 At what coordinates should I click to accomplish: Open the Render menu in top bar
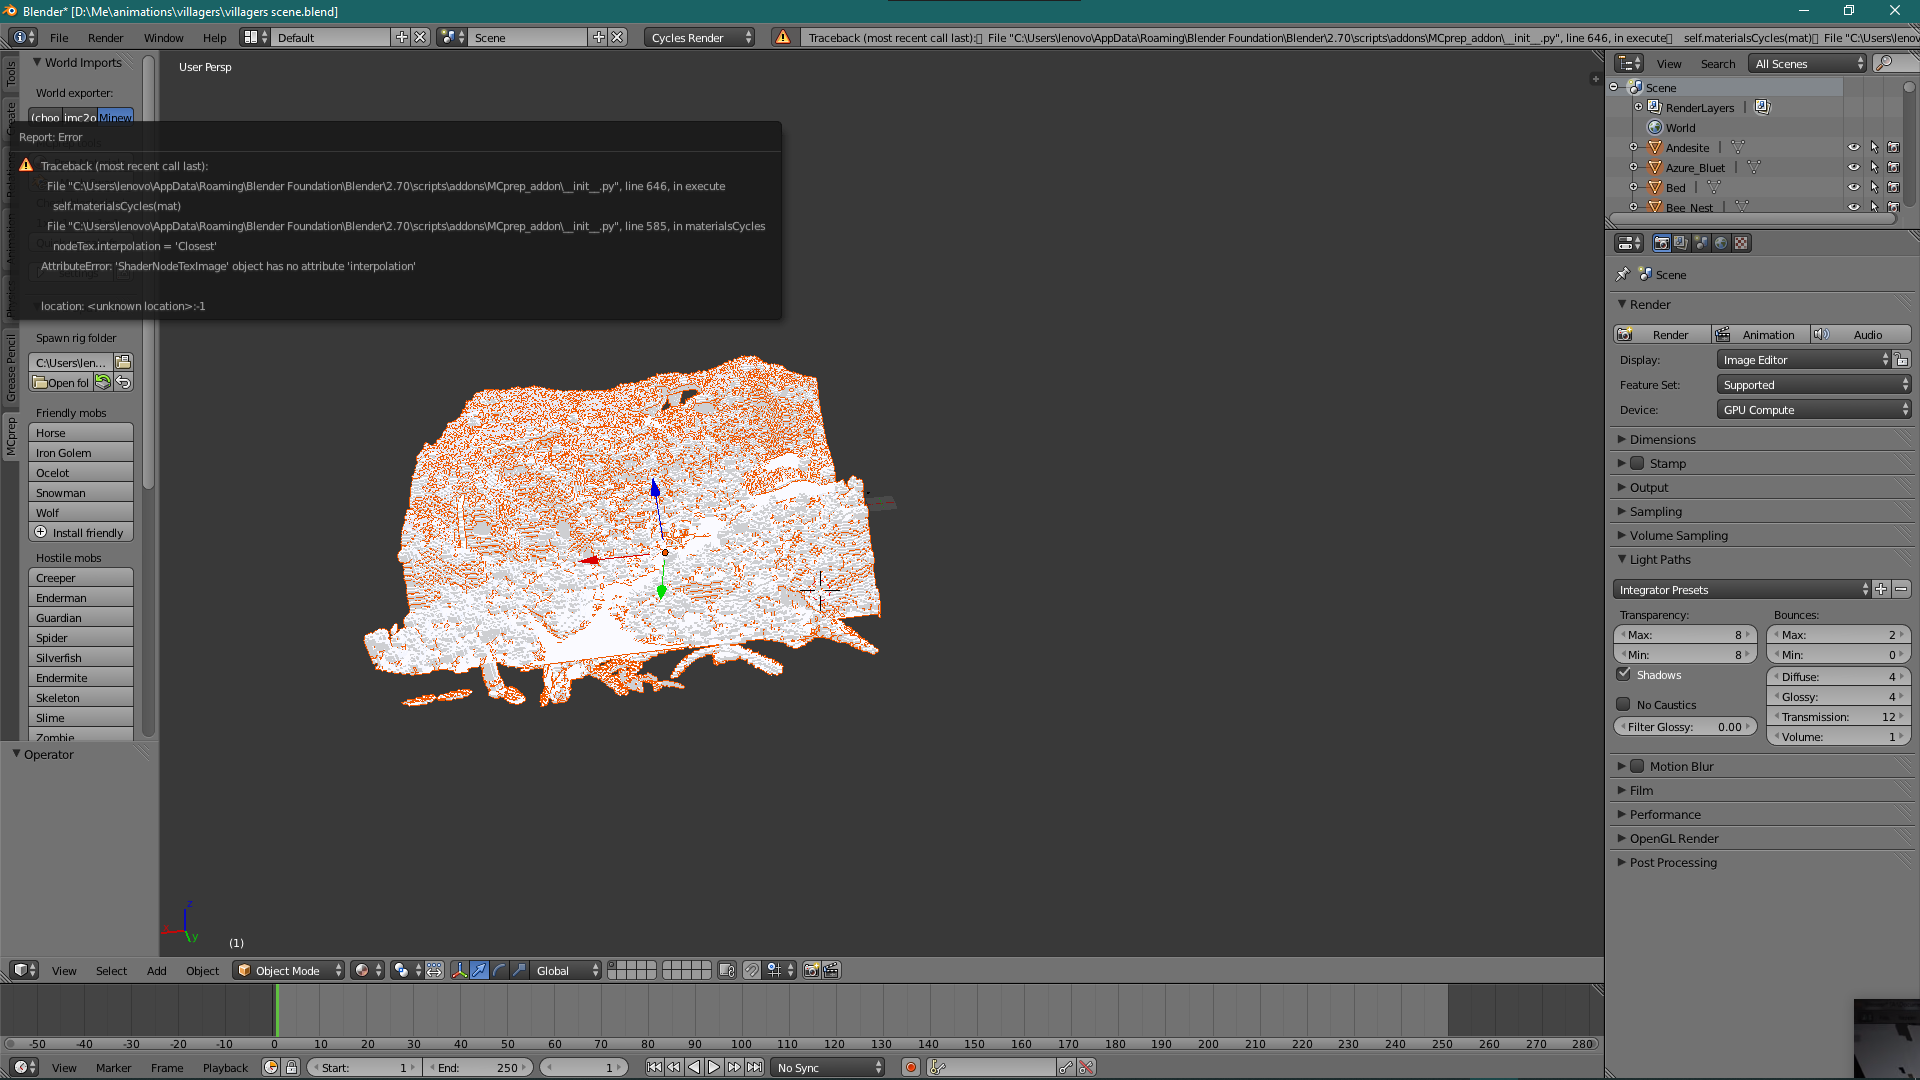[105, 37]
